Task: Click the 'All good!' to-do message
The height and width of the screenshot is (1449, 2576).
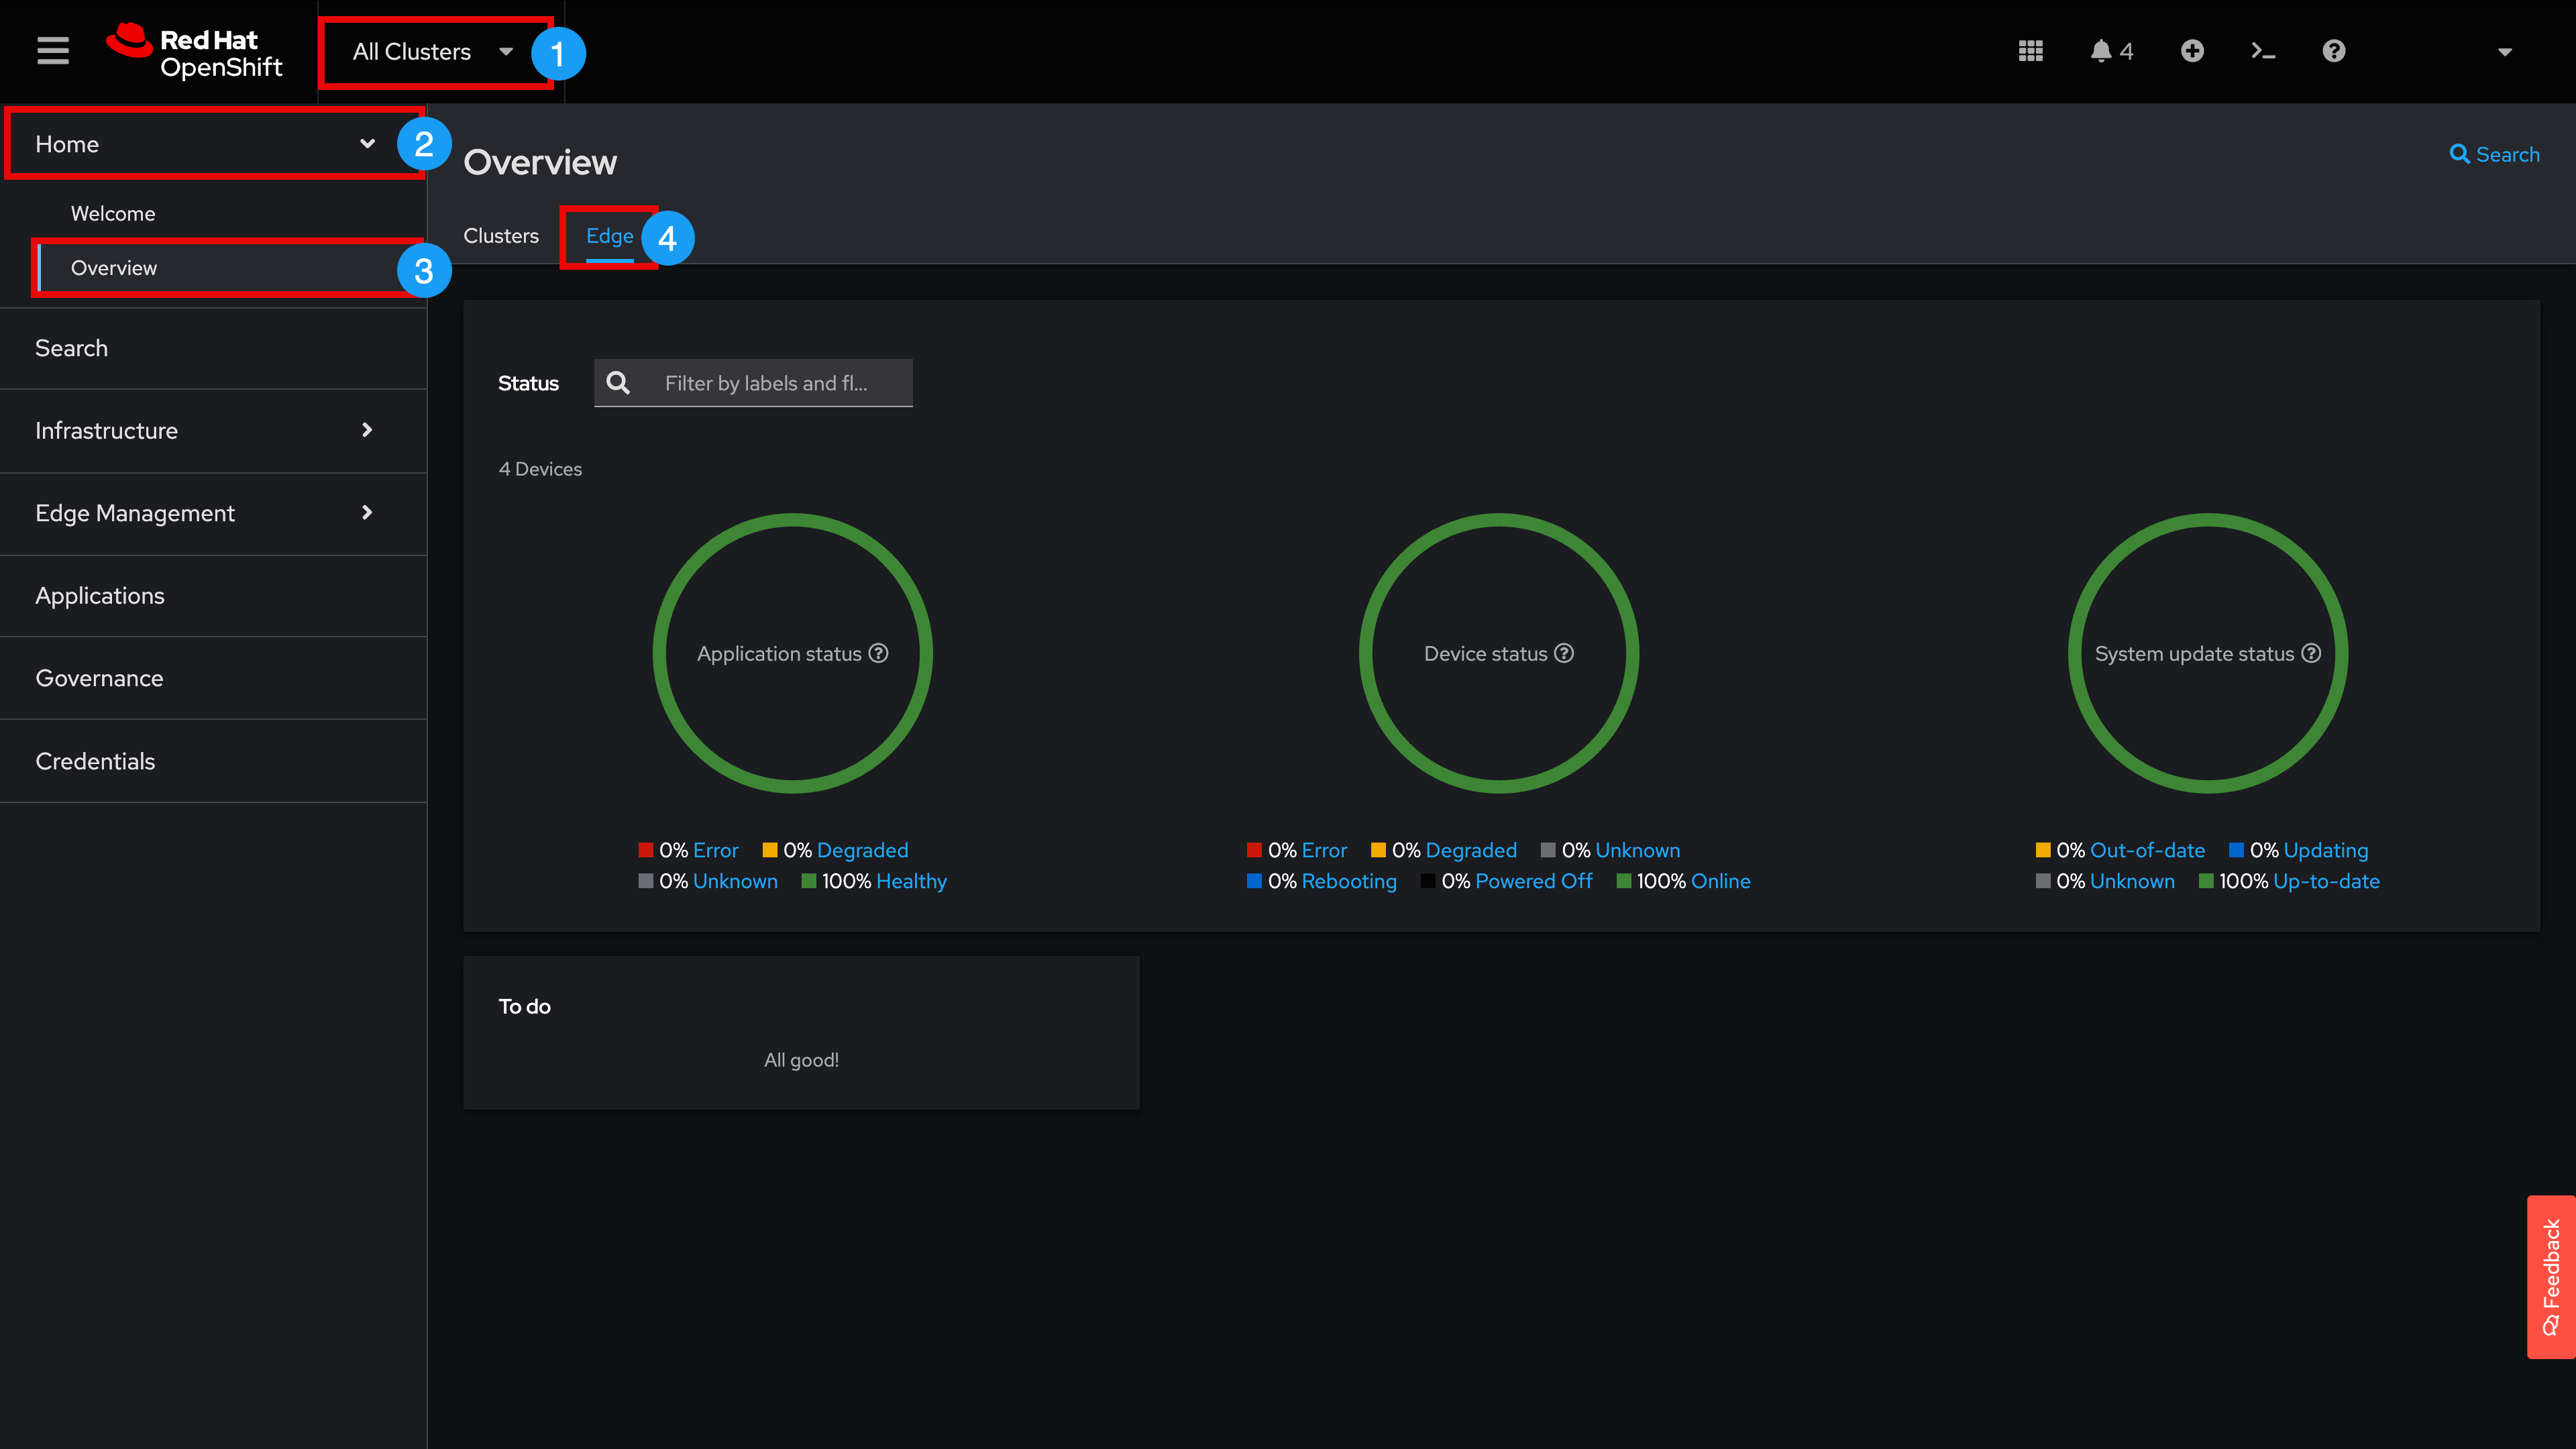Action: pos(801,1060)
